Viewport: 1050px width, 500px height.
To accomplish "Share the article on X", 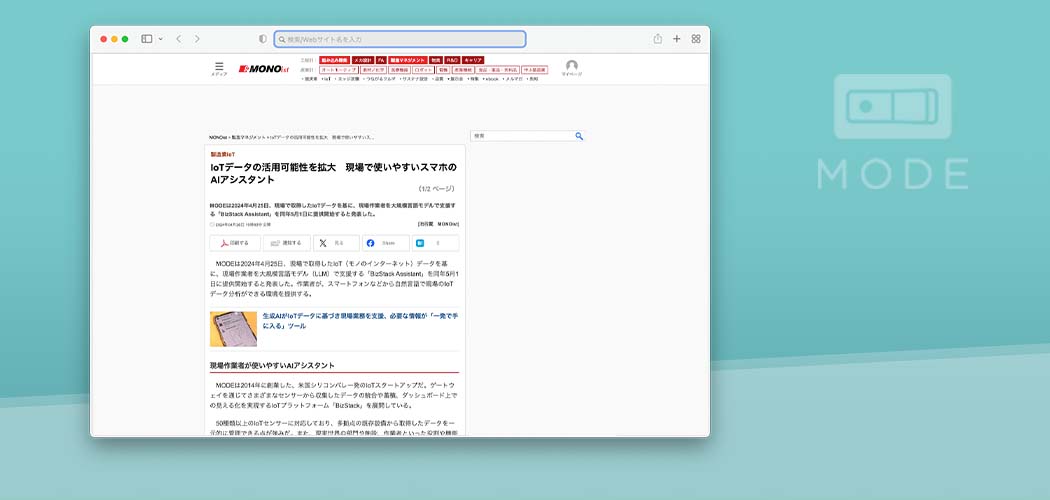I will coord(336,243).
